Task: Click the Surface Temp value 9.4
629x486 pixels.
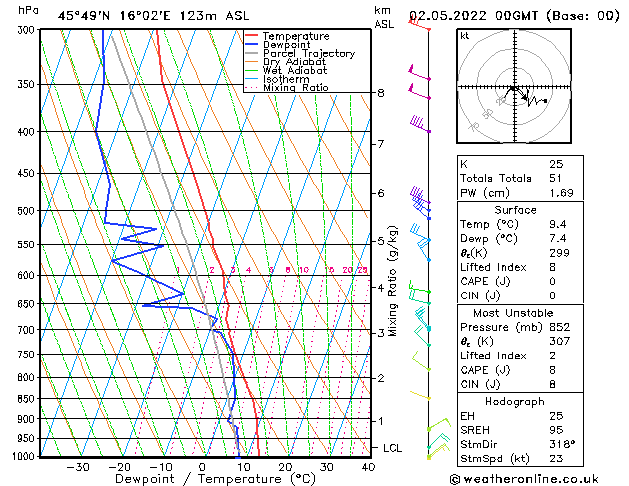Action: (x=558, y=225)
